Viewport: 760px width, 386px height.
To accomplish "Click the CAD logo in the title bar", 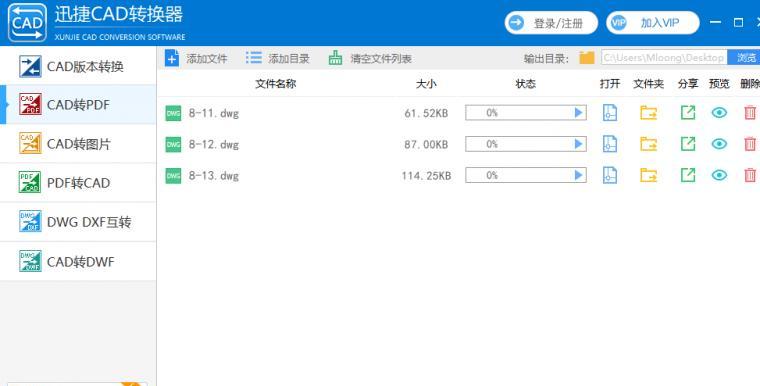I will tap(27, 23).
